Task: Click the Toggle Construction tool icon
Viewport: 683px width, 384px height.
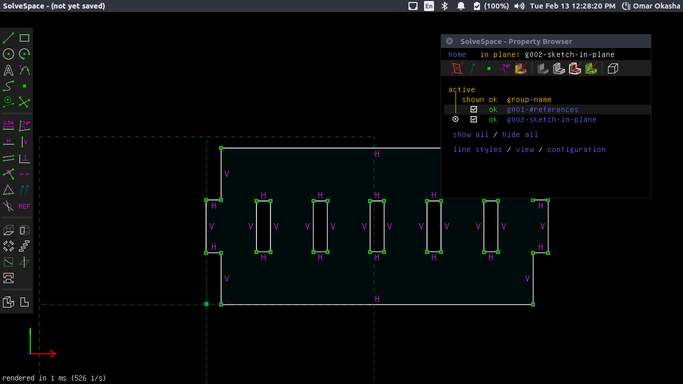Action: [8, 102]
